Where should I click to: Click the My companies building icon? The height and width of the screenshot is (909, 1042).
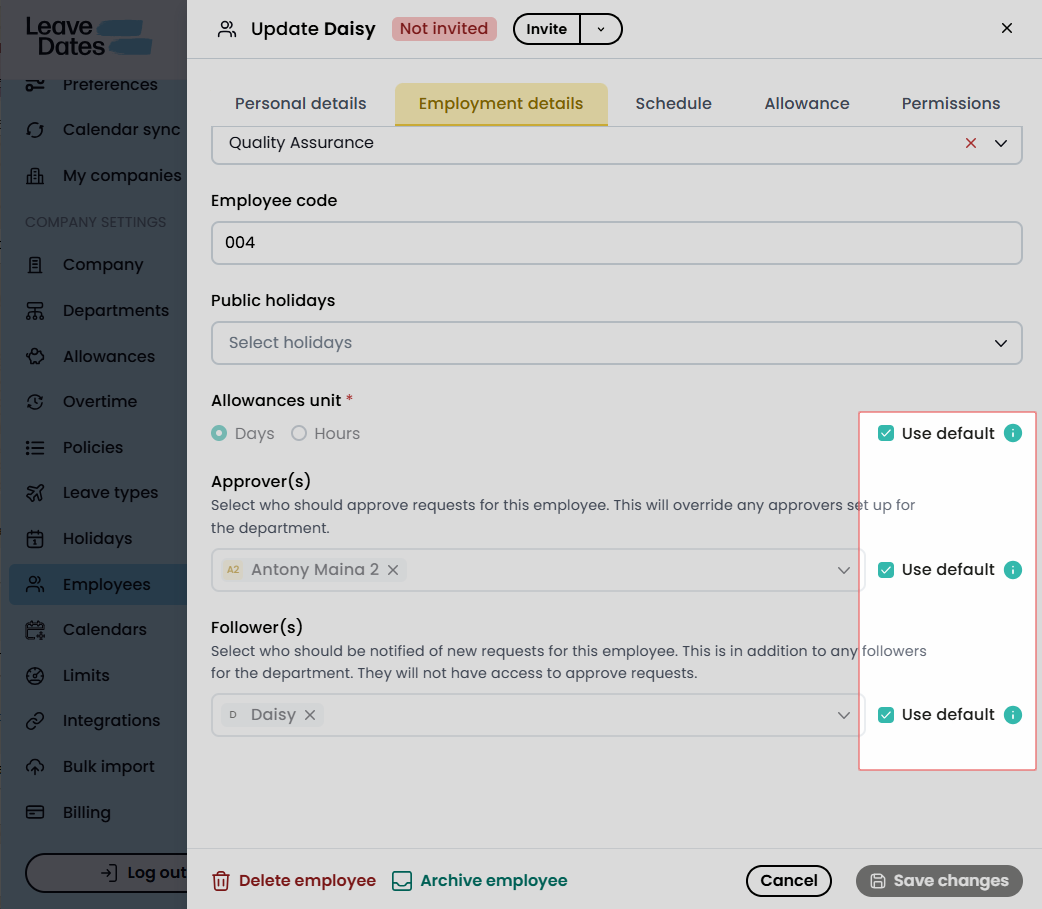click(35, 176)
